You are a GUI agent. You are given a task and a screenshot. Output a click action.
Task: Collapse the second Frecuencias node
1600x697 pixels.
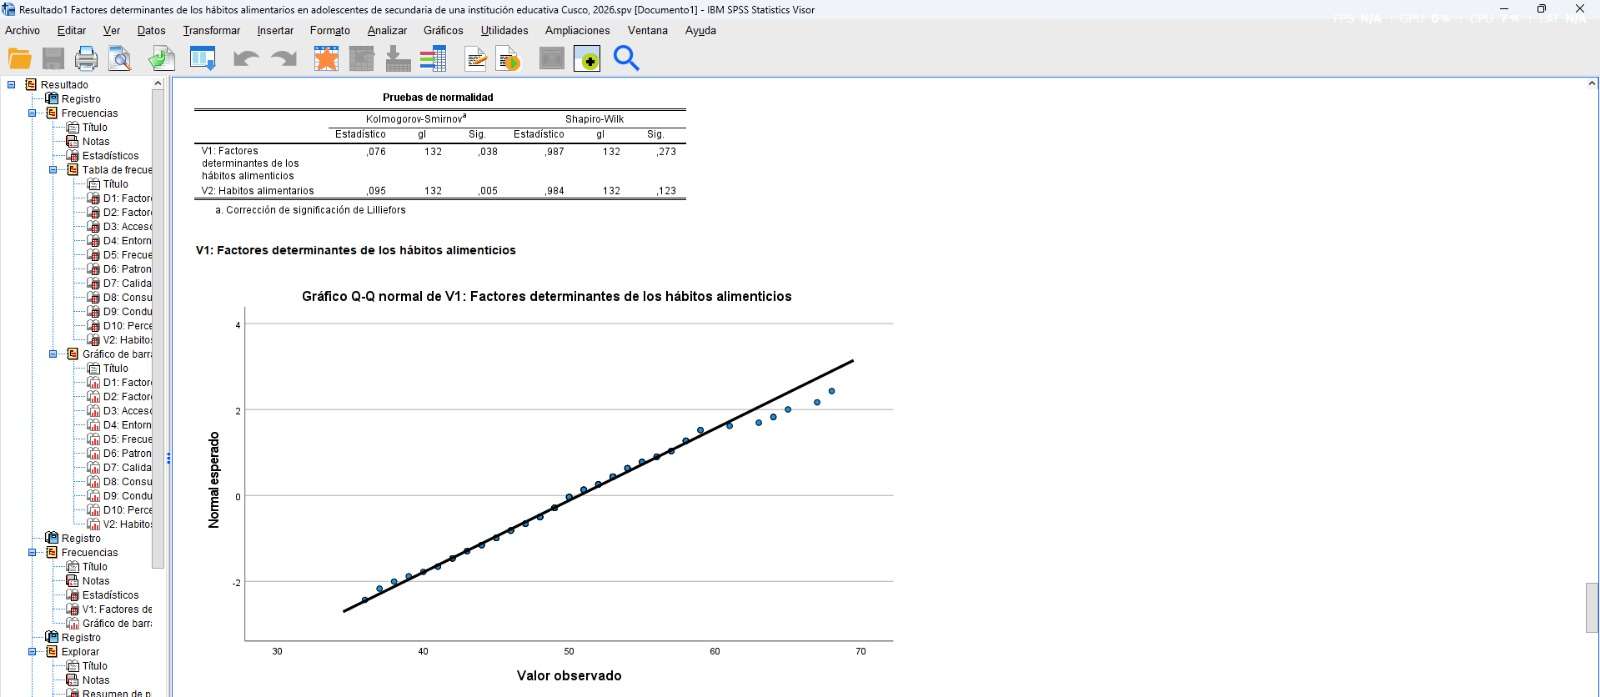click(32, 553)
